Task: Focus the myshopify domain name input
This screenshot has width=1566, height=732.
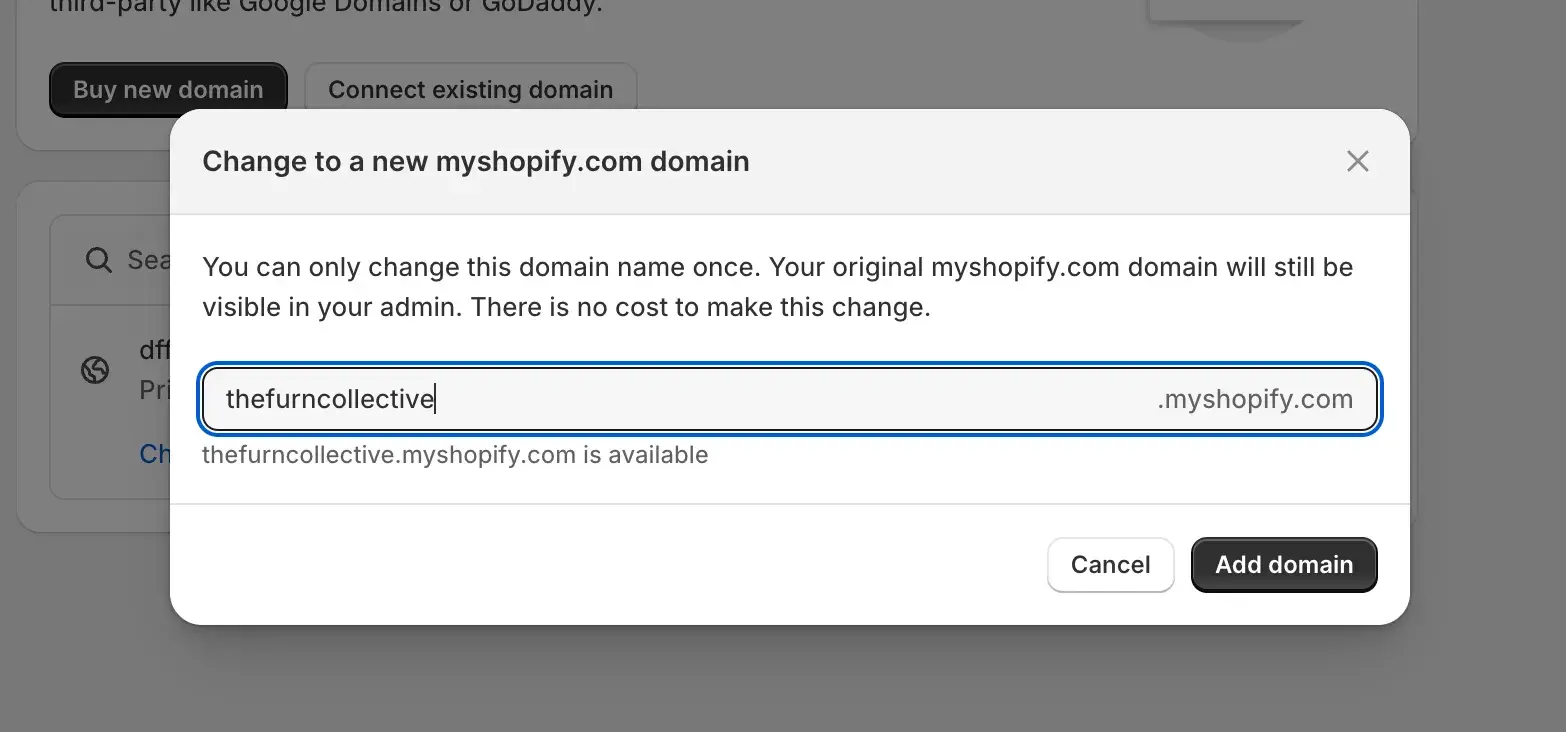Action: [x=680, y=400]
